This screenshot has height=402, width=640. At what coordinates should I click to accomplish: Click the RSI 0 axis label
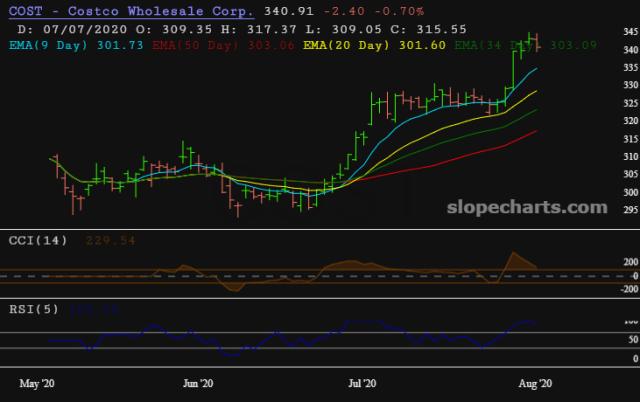click(636, 359)
